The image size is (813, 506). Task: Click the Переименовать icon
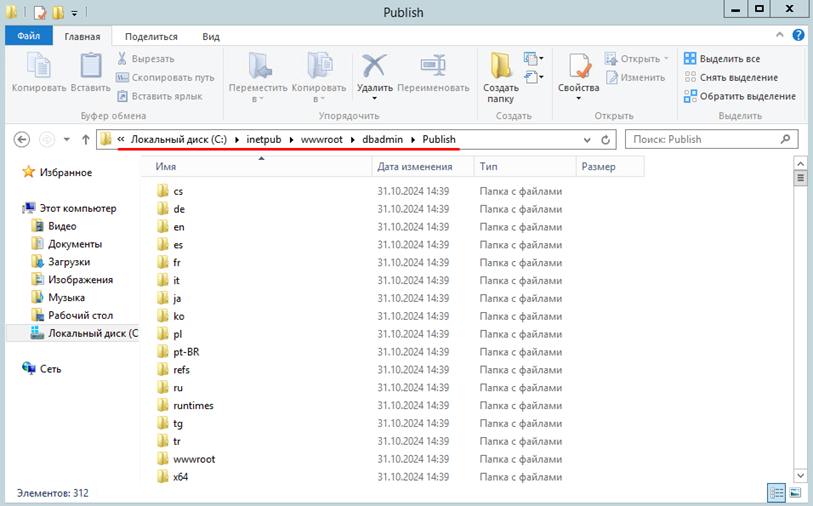(x=433, y=66)
